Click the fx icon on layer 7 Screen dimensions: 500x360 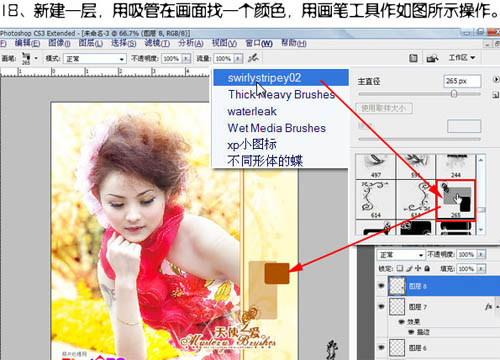488,307
